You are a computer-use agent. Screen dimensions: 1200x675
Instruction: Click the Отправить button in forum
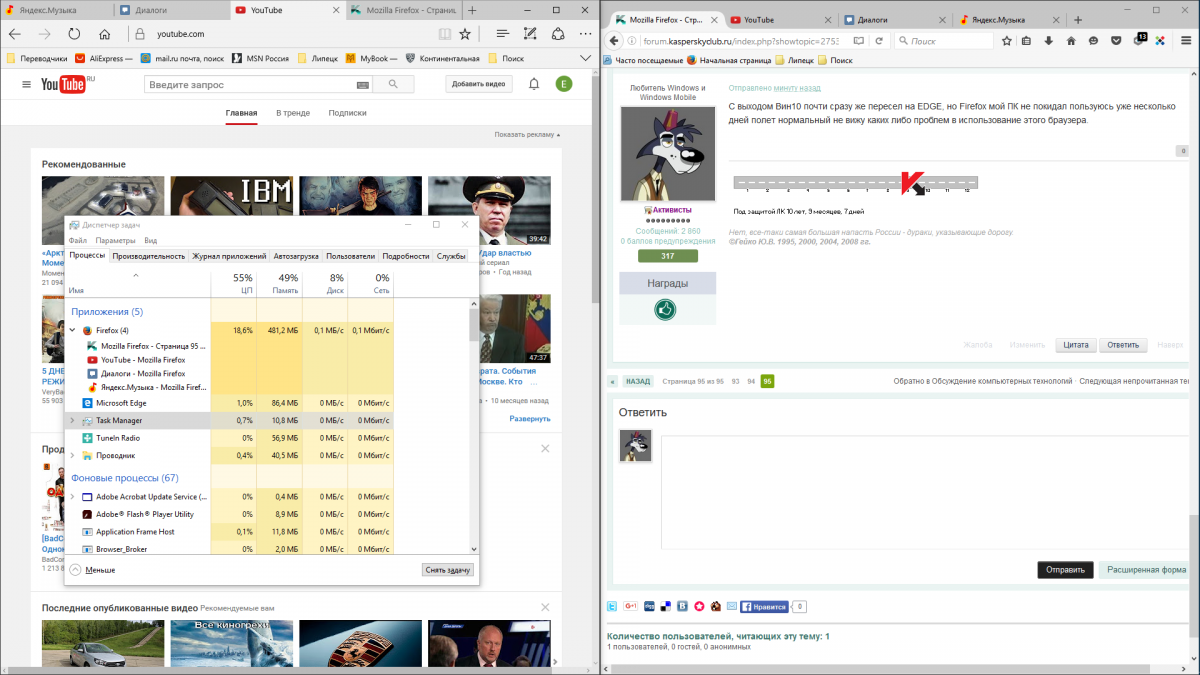(x=1064, y=570)
